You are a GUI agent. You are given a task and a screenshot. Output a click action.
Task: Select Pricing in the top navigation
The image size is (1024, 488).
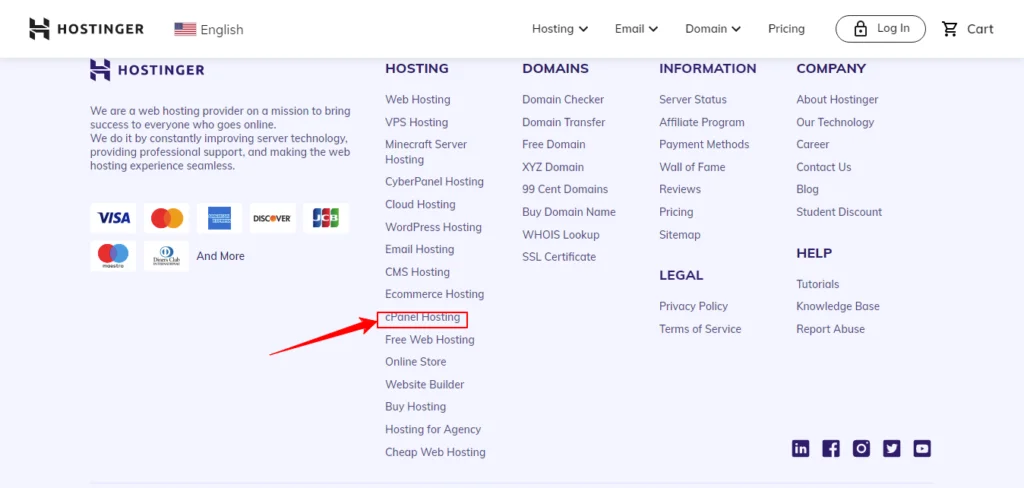786,29
